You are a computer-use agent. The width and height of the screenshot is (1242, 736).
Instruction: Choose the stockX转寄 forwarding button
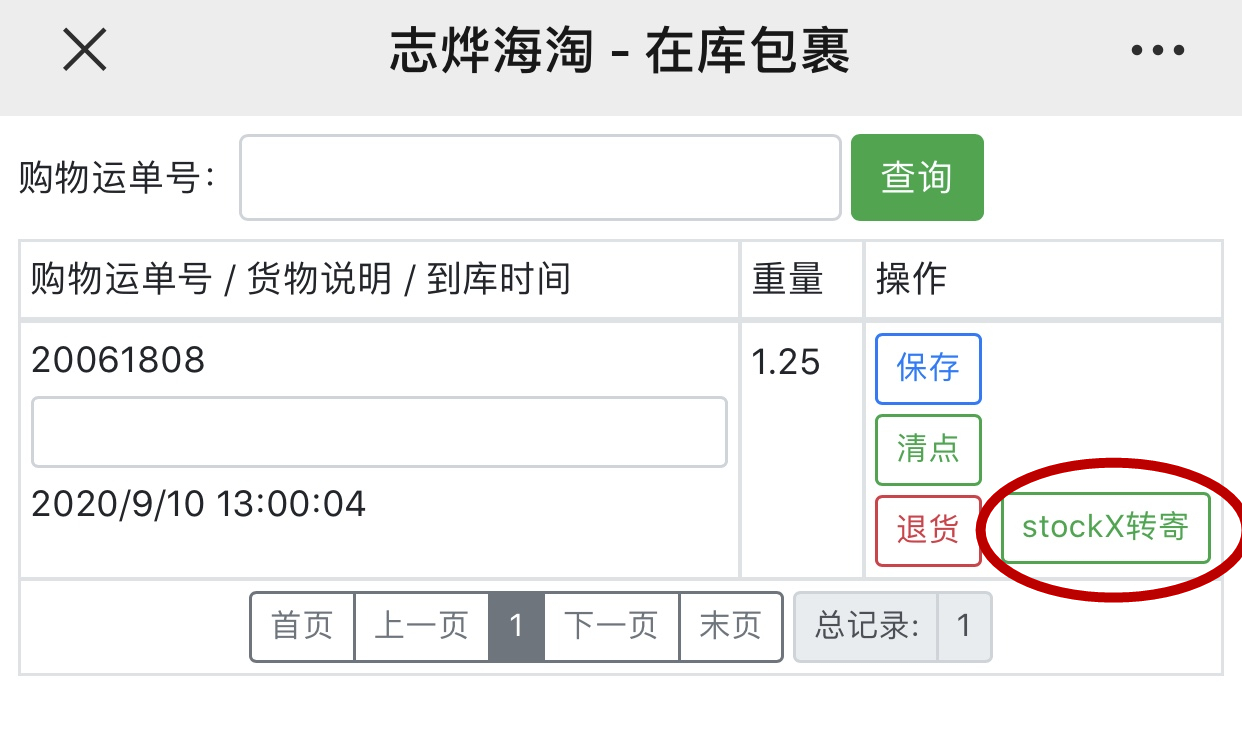click(1105, 528)
